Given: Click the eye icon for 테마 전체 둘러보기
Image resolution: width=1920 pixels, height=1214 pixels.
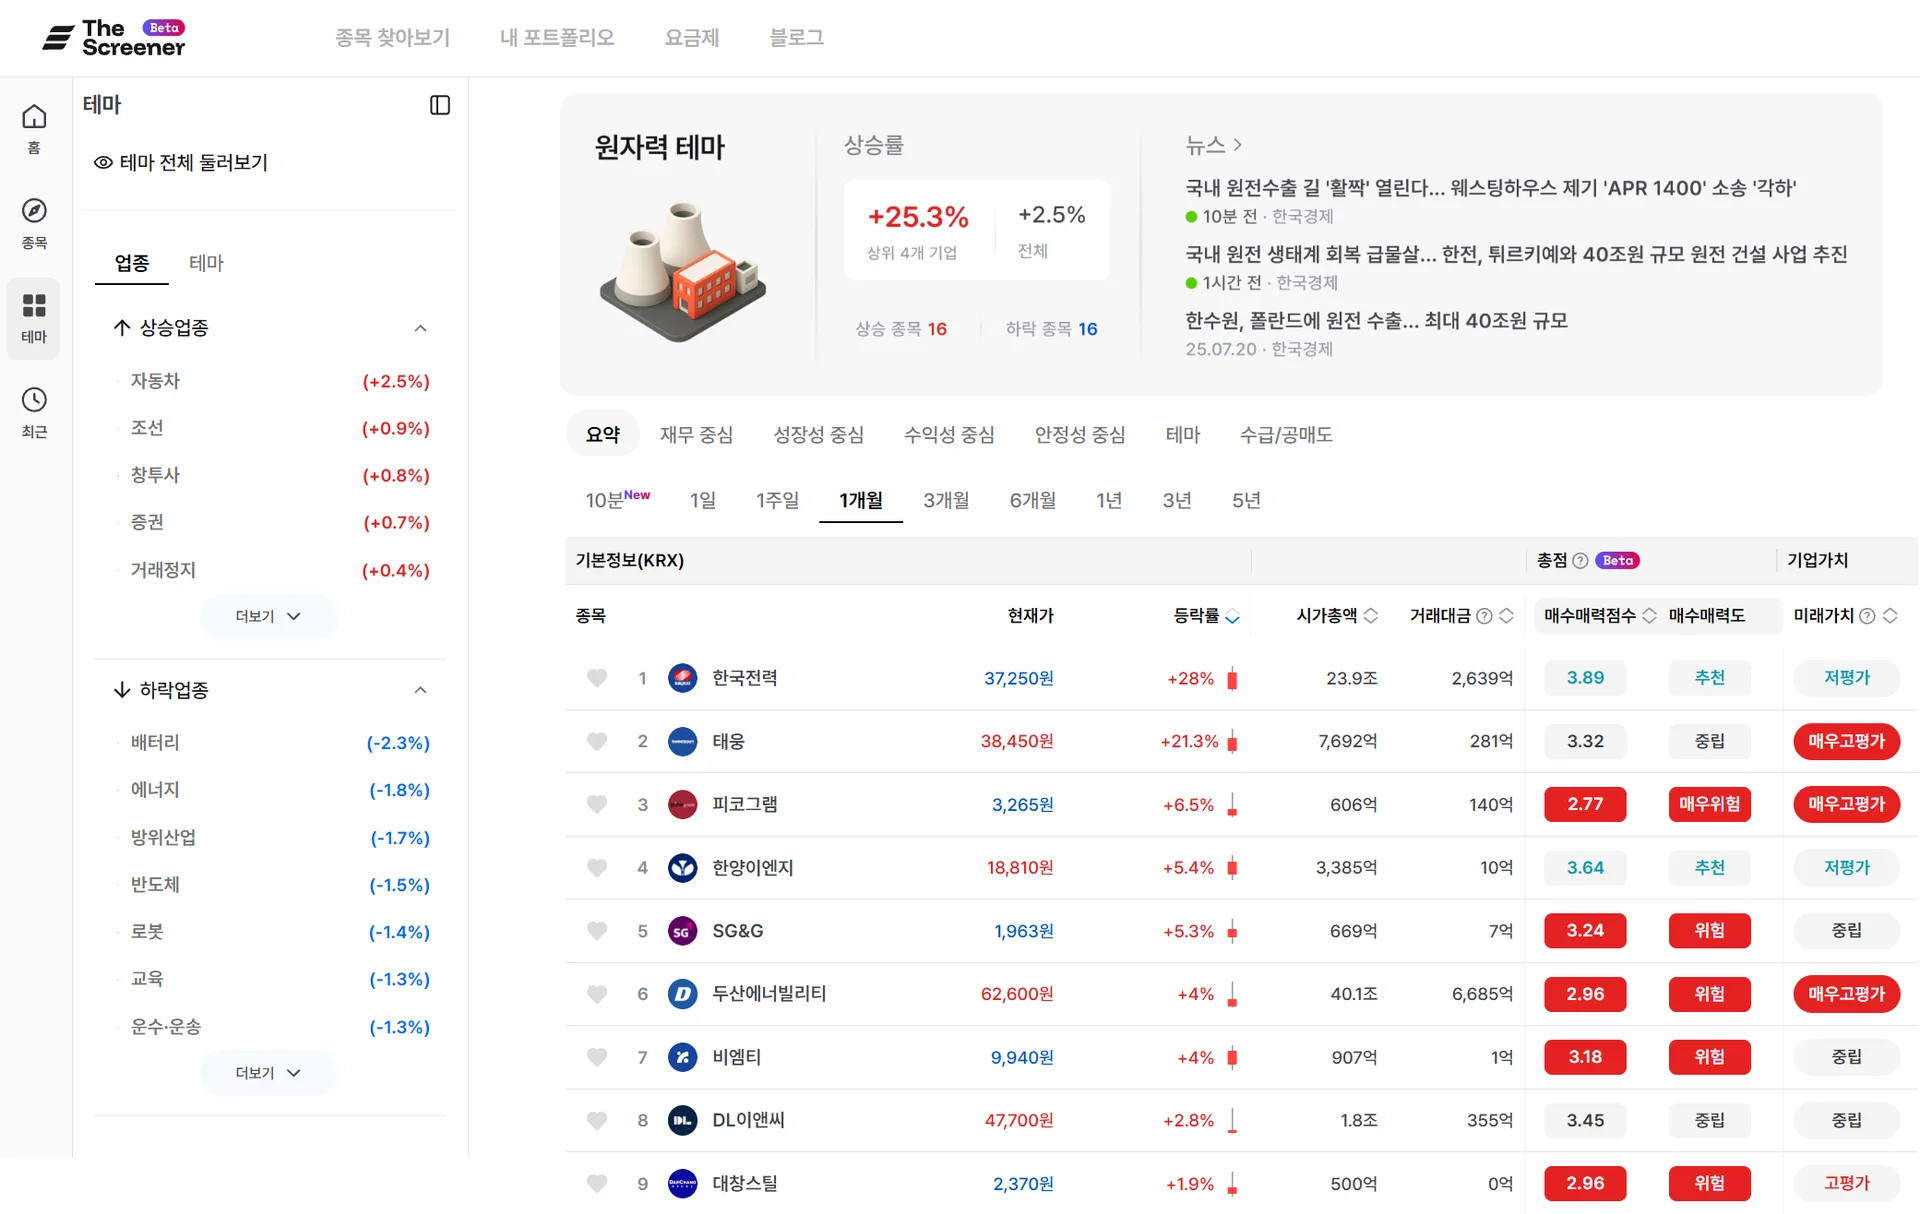Looking at the screenshot, I should [103, 163].
